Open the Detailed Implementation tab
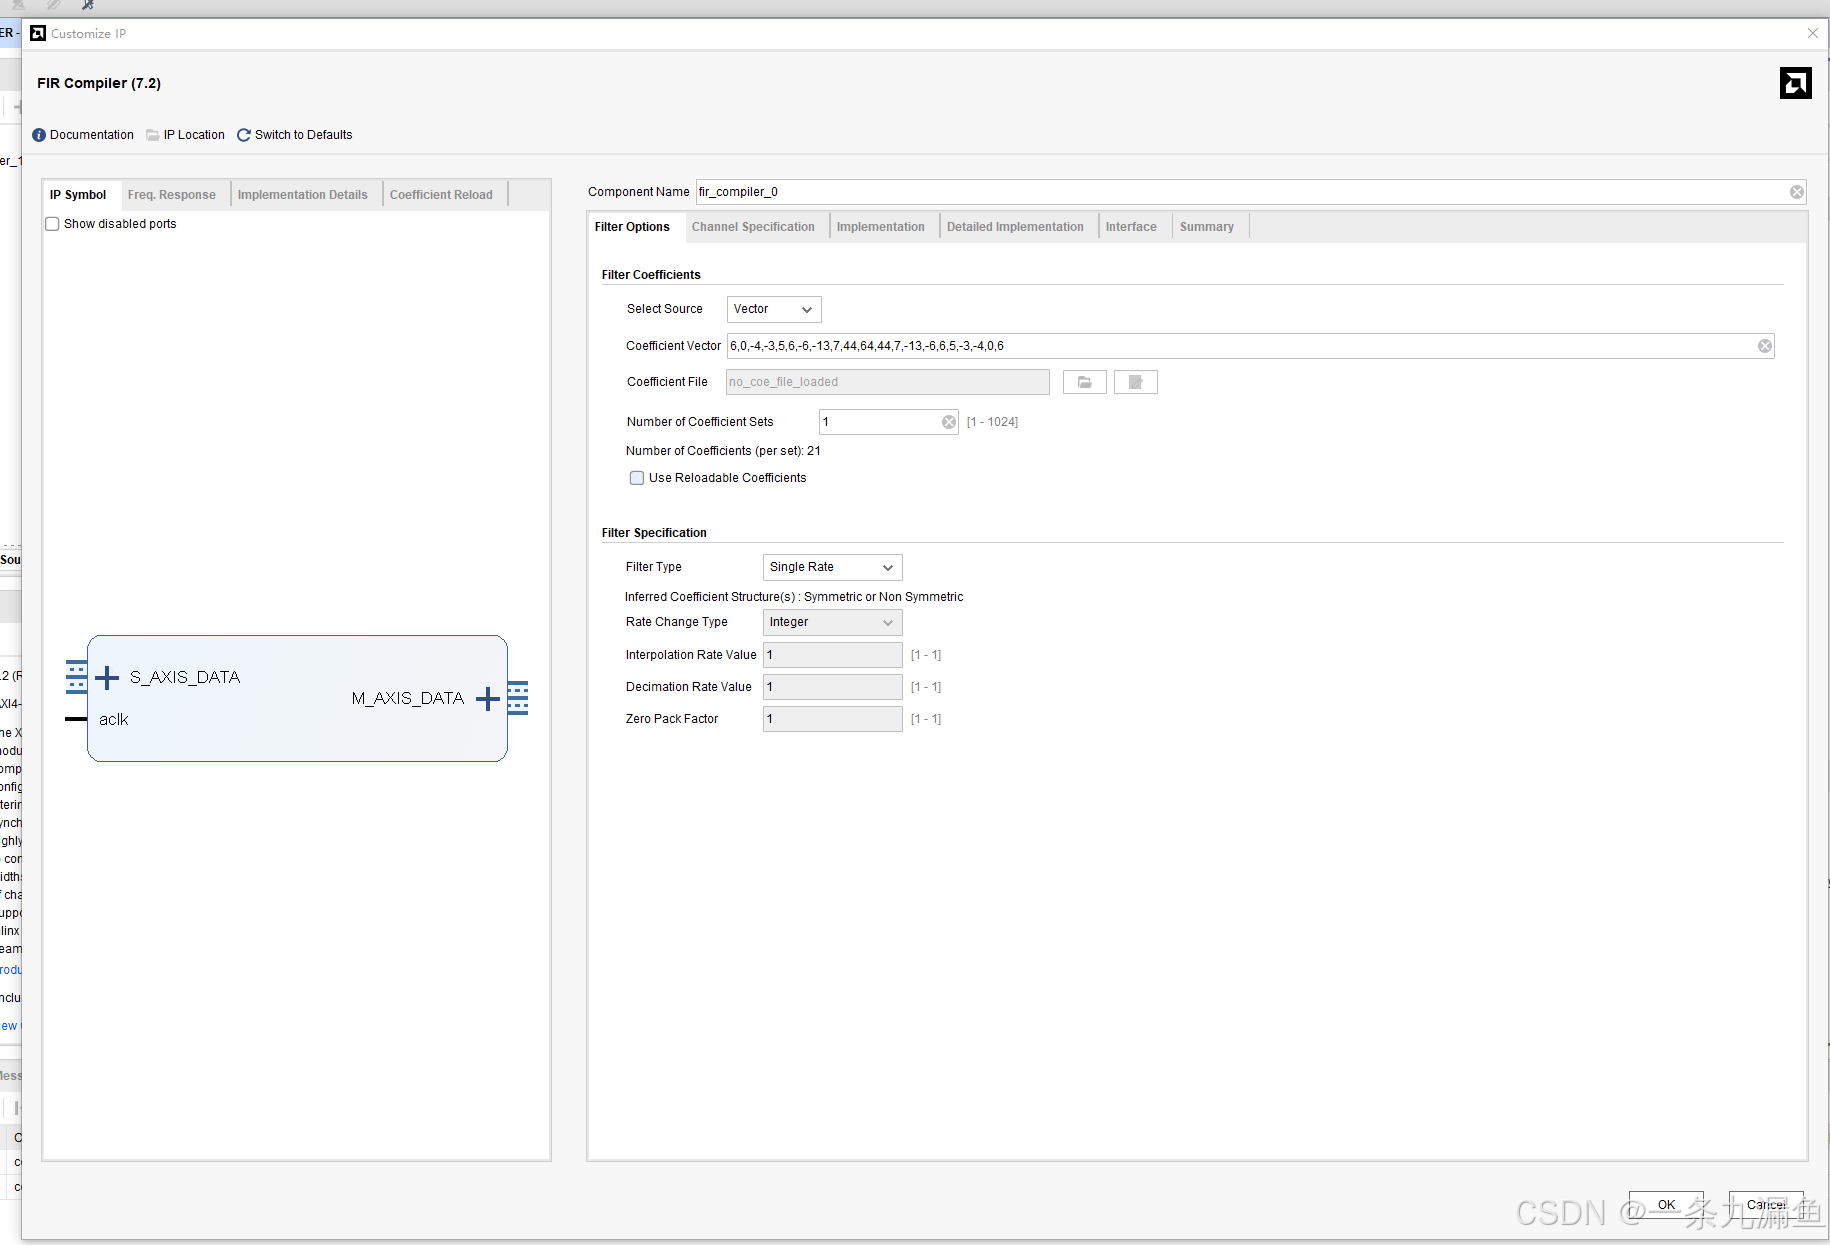This screenshot has width=1830, height=1245. click(x=1015, y=227)
